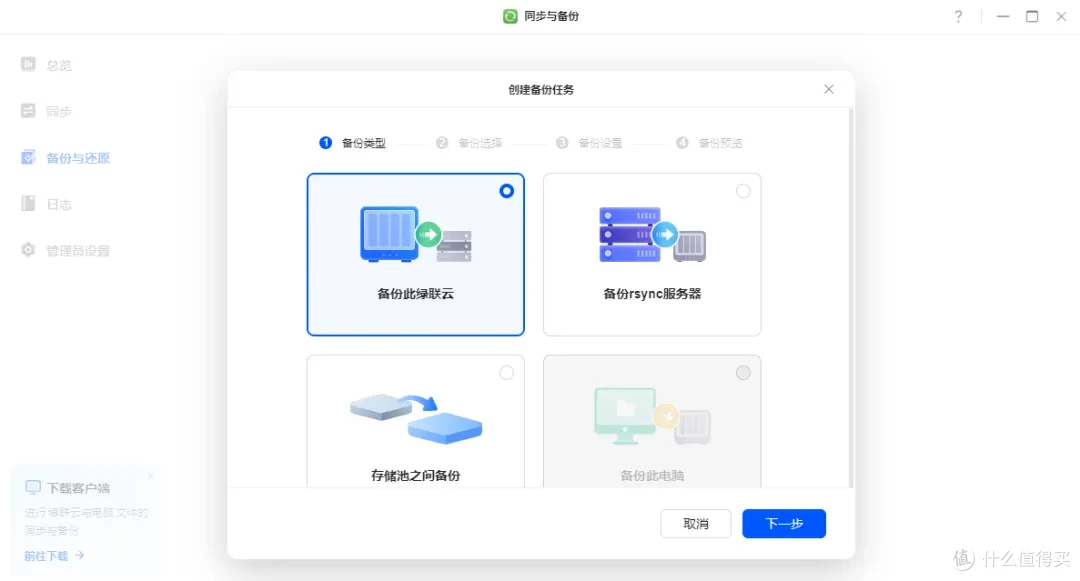Screen dimensions: 1080x581
Task: Open the 总览 overview sidebar icon
Action: coord(28,64)
